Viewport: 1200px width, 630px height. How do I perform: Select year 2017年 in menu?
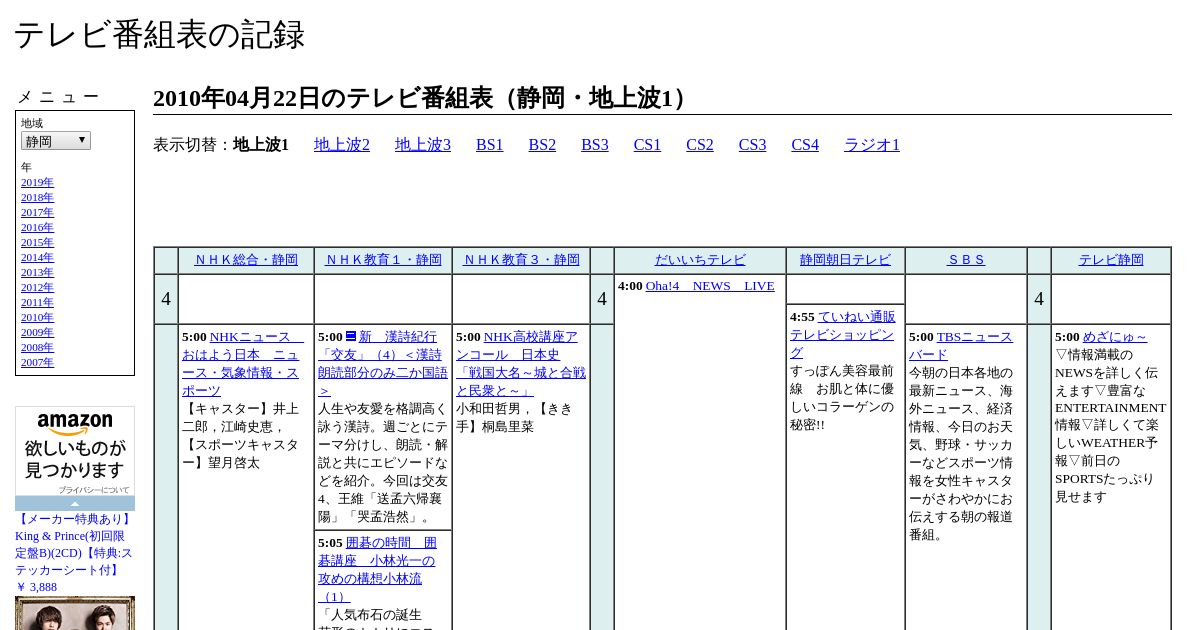coord(37,212)
